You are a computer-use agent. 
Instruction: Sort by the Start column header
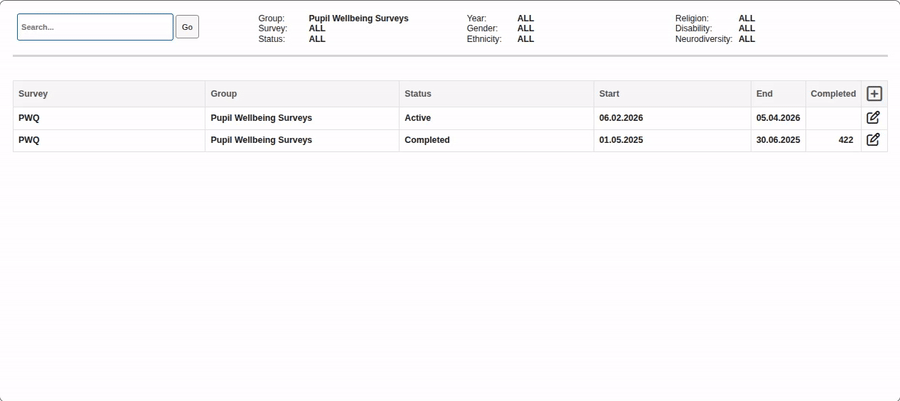609,94
